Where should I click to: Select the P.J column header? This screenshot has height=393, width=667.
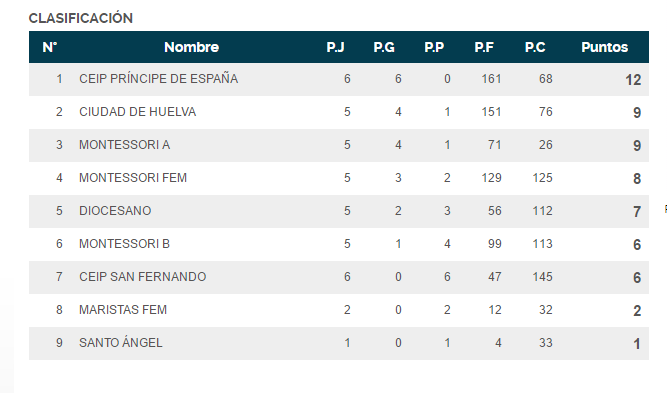pos(335,47)
